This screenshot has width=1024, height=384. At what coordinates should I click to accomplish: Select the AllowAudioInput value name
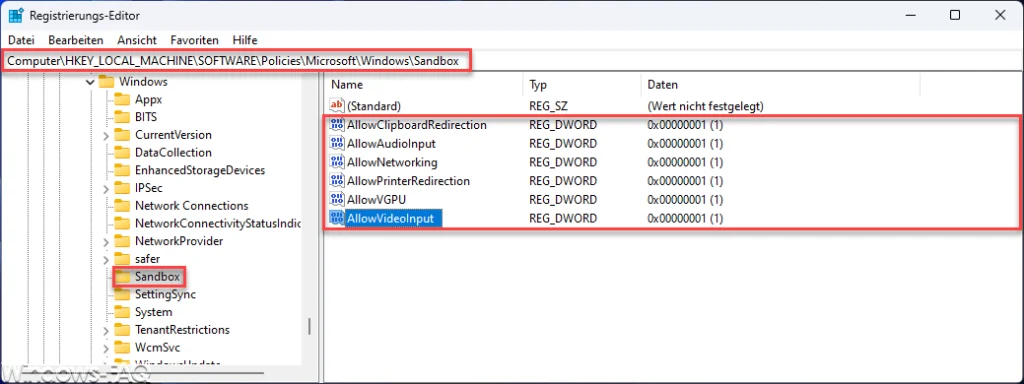pyautogui.click(x=391, y=143)
